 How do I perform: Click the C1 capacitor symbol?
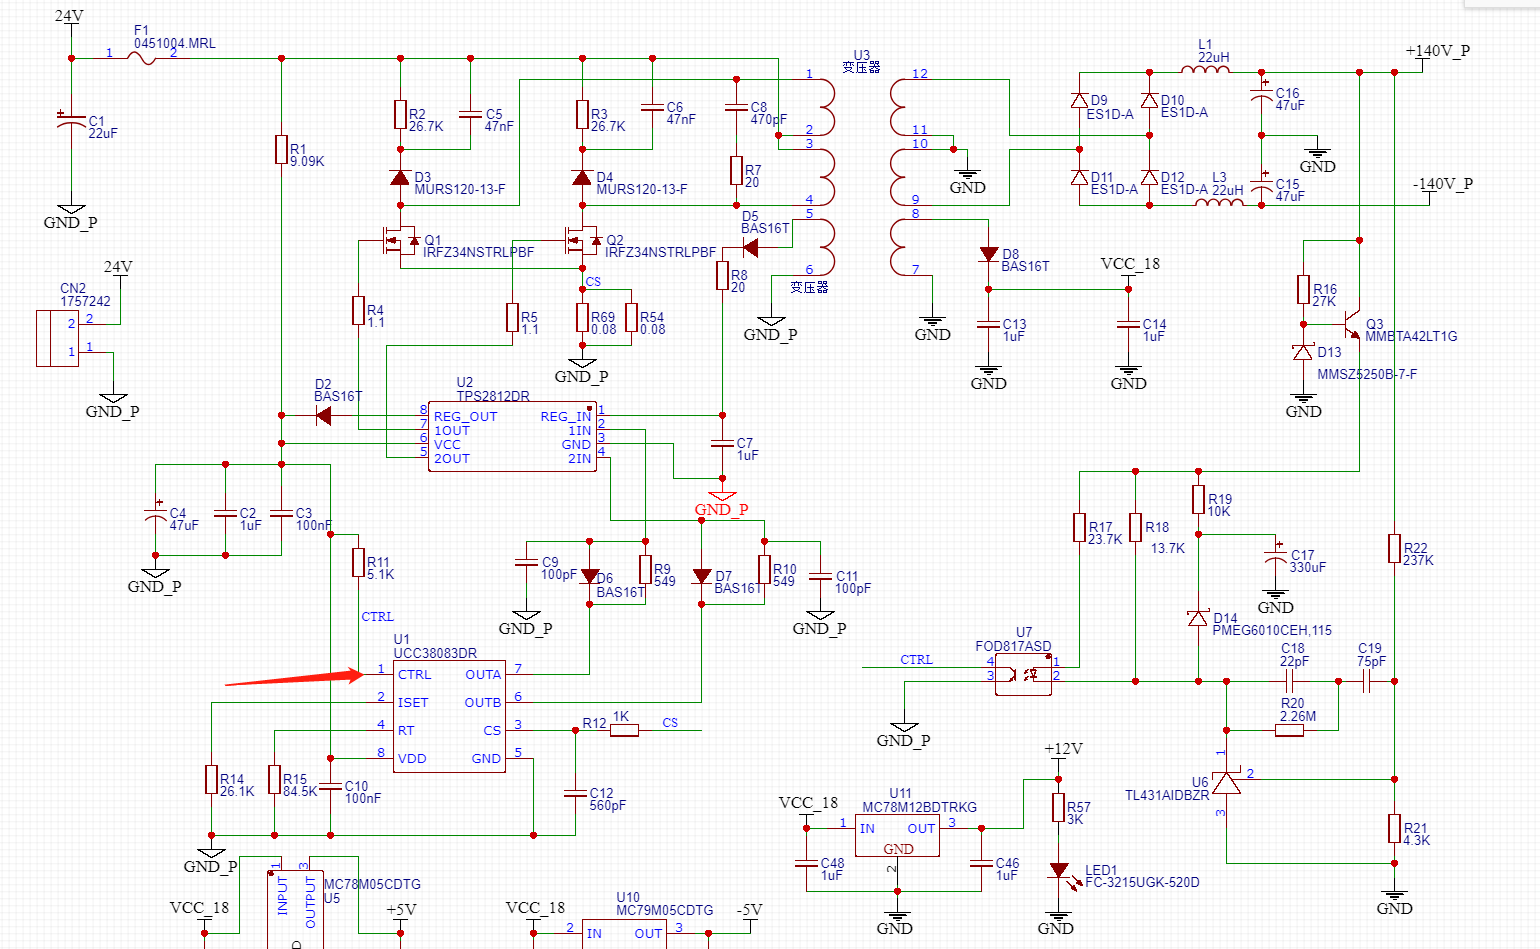(x=71, y=120)
